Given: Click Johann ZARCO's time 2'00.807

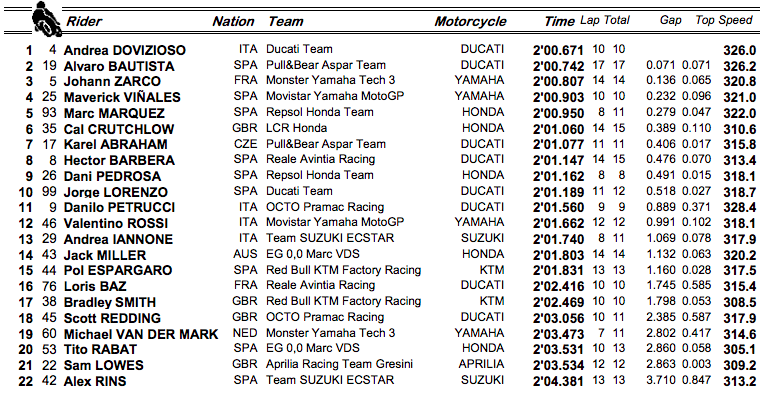Looking at the screenshot, I should click(558, 81).
